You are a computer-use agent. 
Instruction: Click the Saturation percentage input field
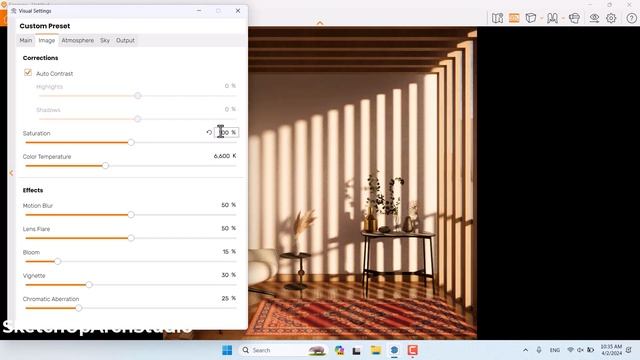[227, 133]
